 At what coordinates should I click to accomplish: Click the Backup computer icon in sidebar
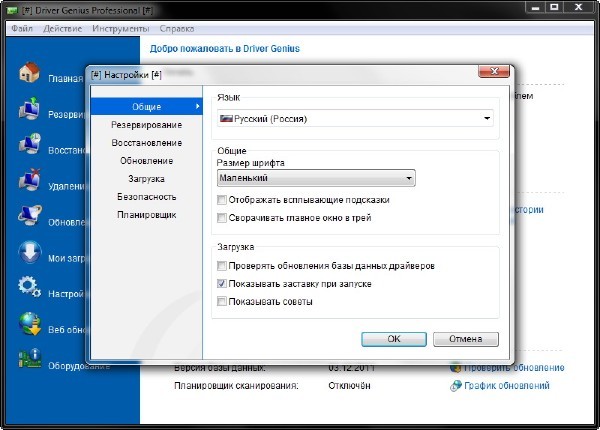click(29, 108)
